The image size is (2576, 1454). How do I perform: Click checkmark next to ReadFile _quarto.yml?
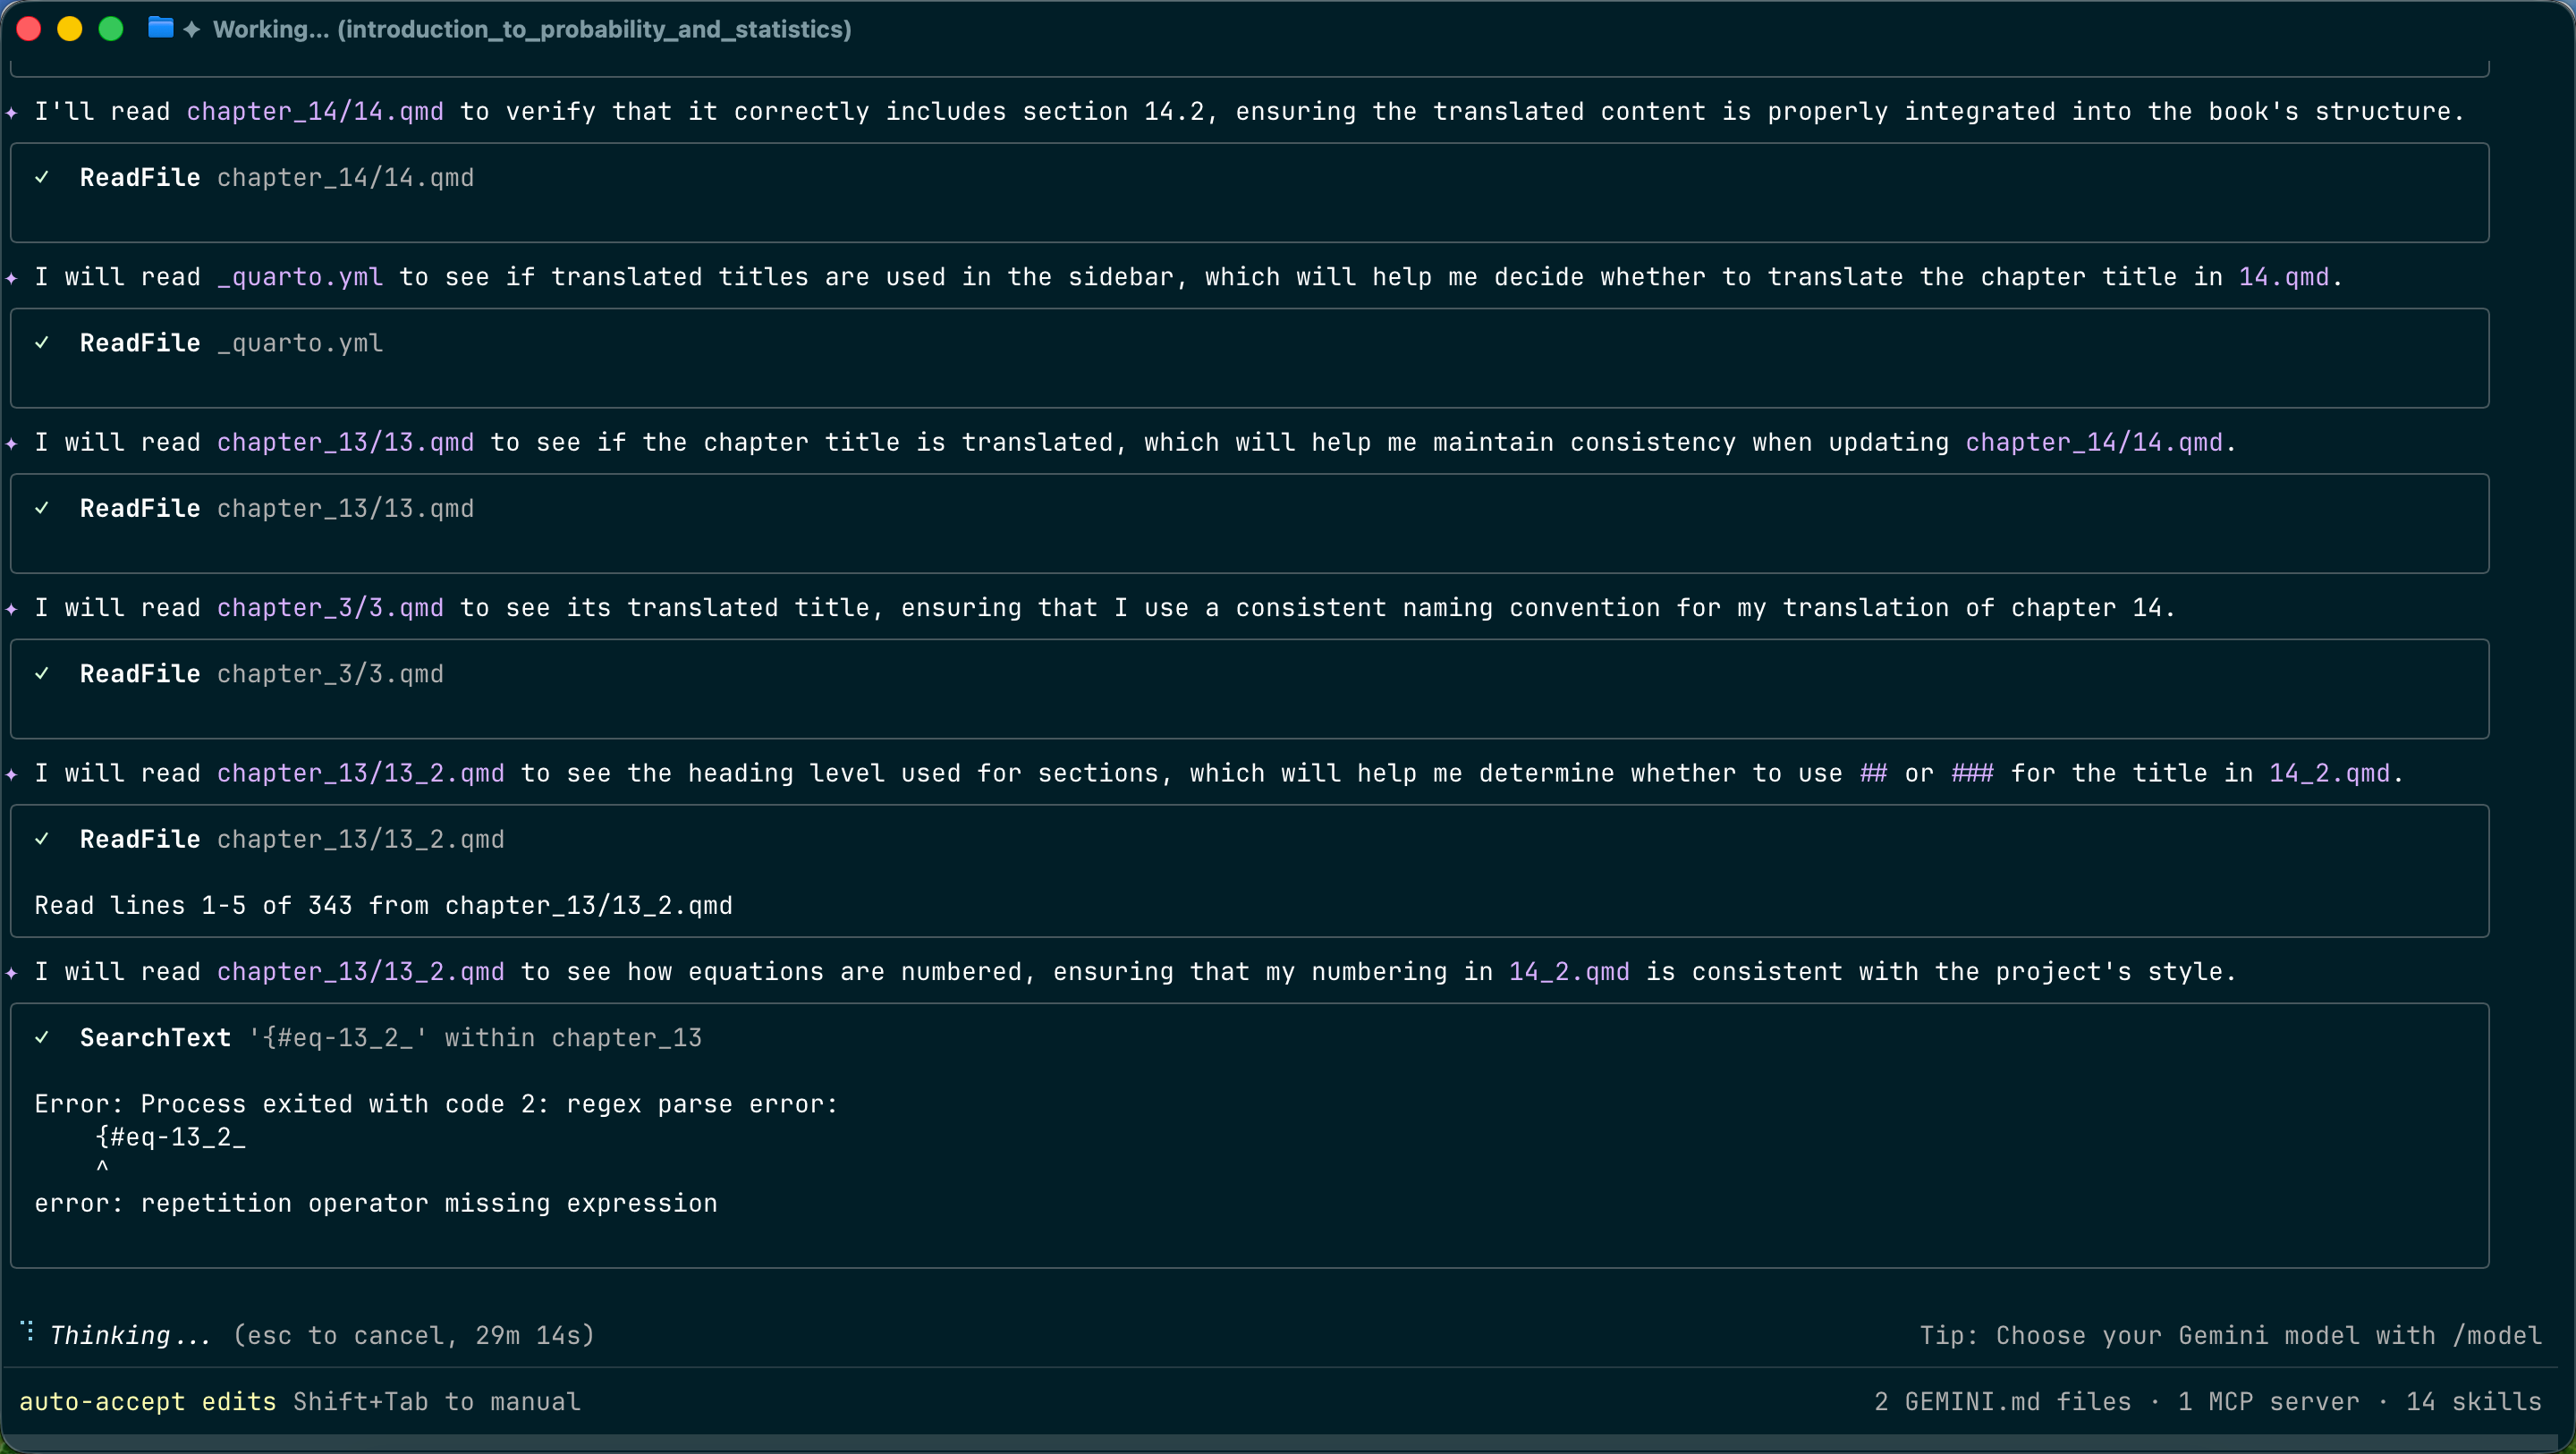coord(42,343)
